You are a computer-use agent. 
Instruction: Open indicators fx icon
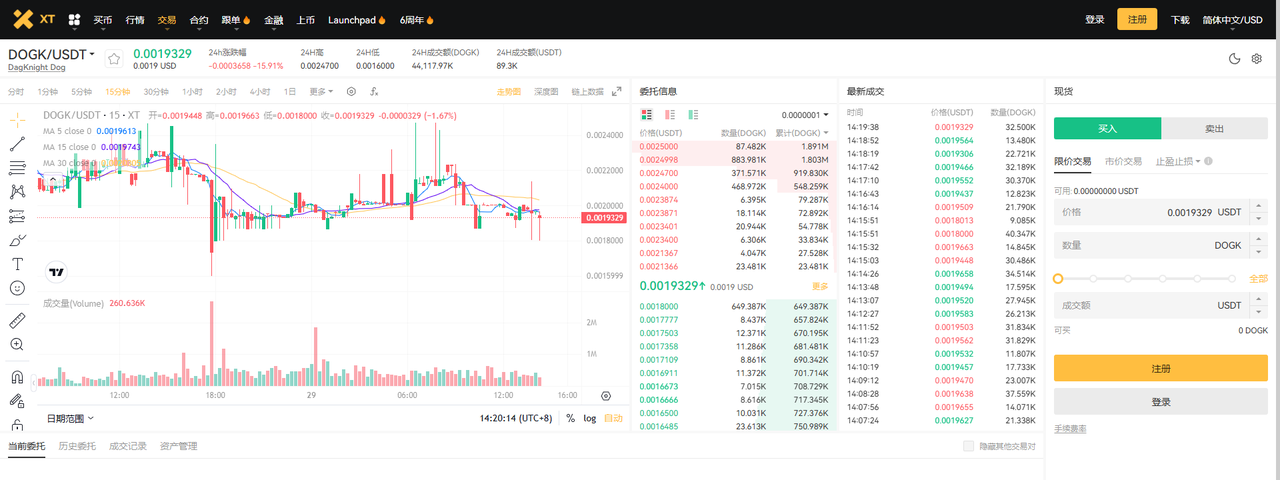click(374, 91)
